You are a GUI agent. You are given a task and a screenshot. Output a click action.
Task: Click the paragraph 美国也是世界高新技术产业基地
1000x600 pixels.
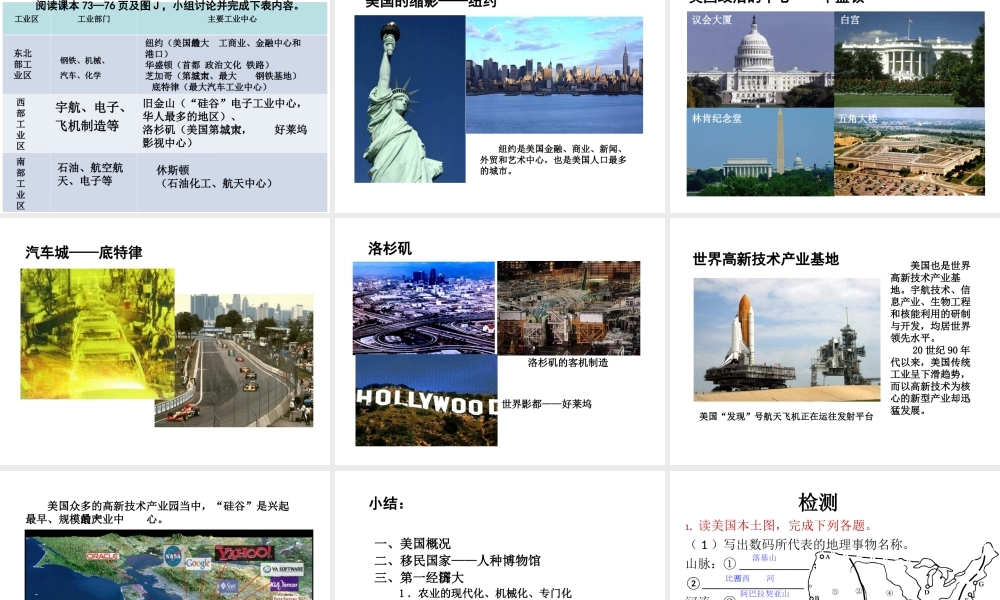[930, 302]
